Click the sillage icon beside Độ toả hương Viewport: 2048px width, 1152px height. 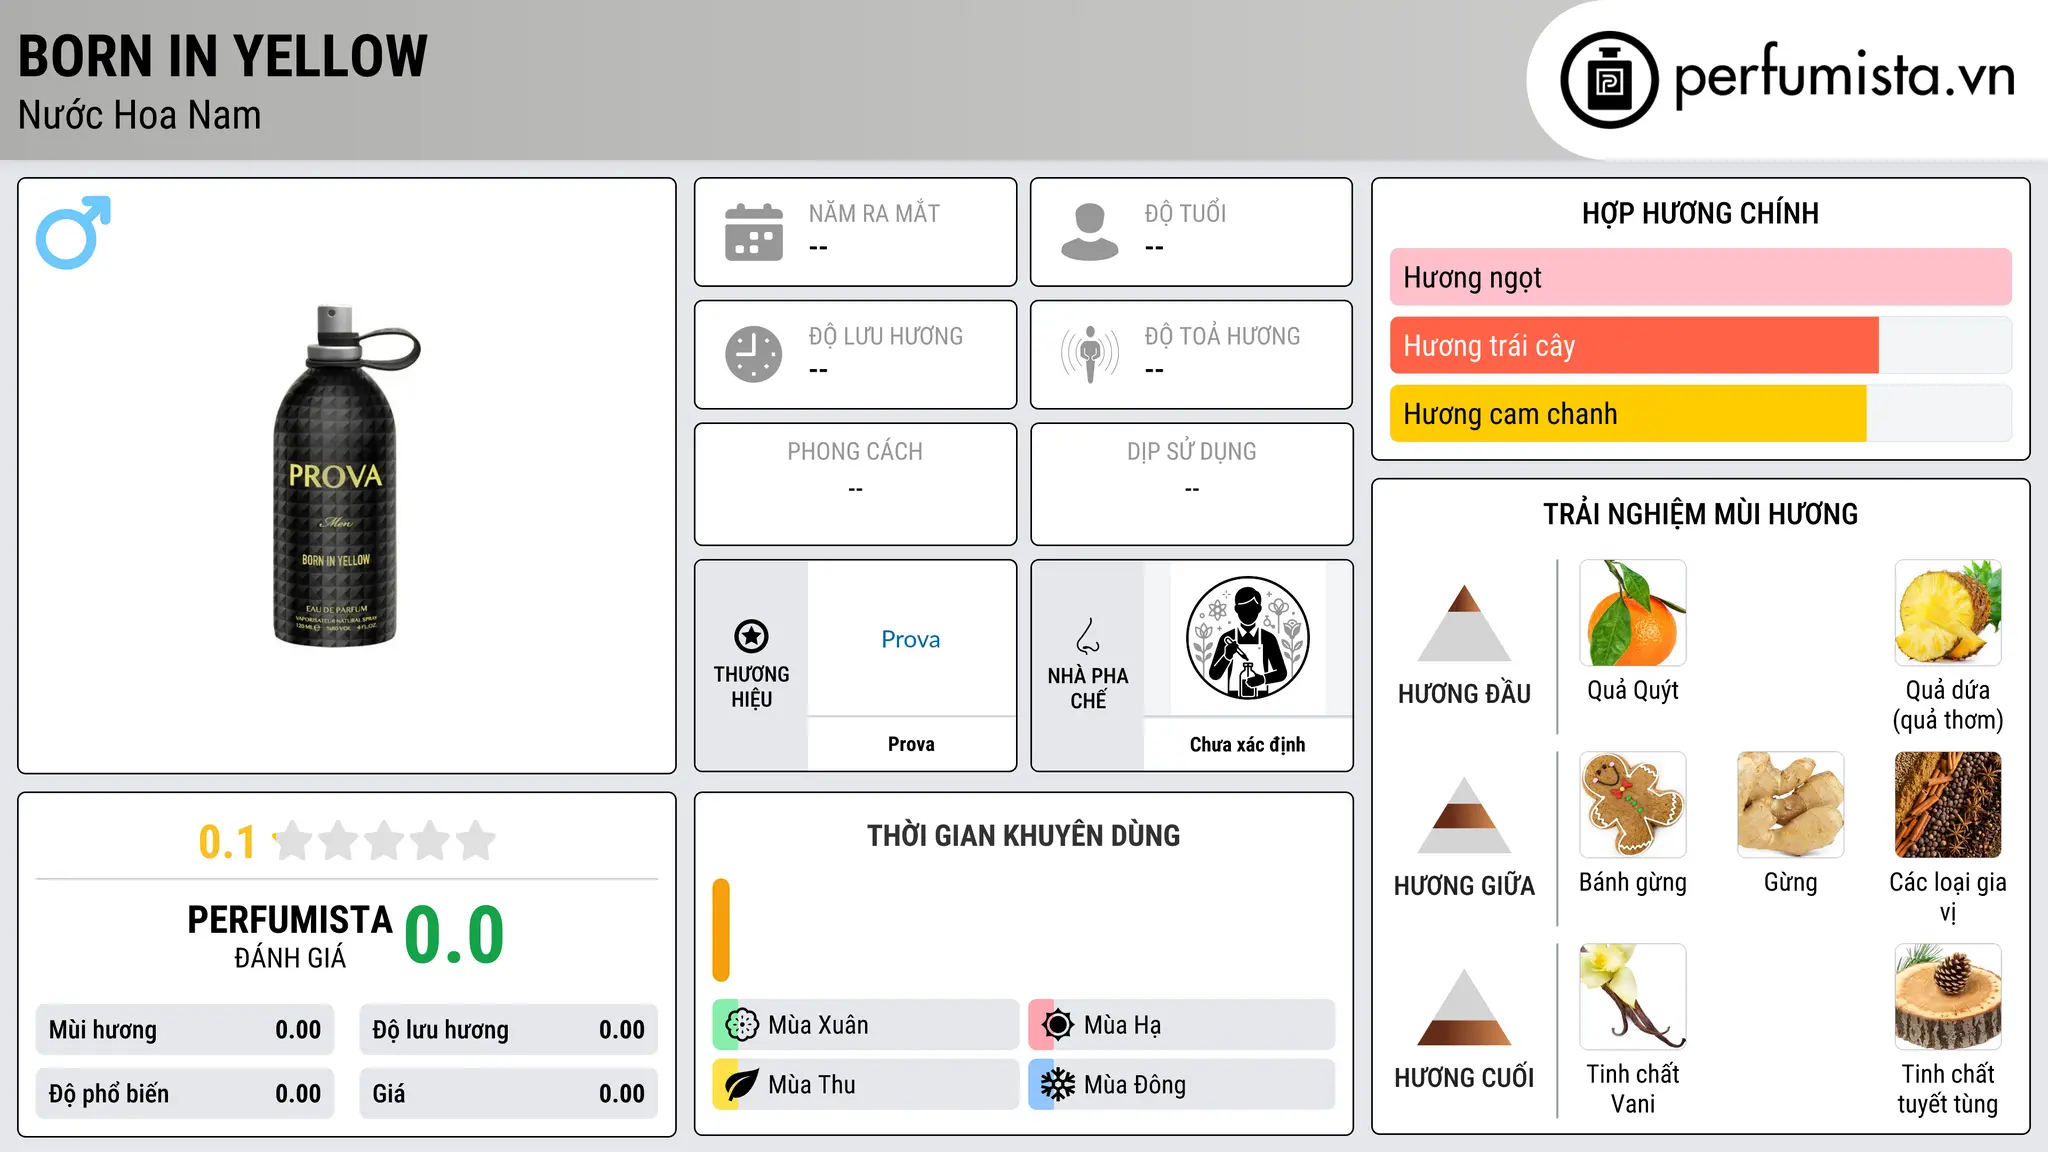point(1090,354)
